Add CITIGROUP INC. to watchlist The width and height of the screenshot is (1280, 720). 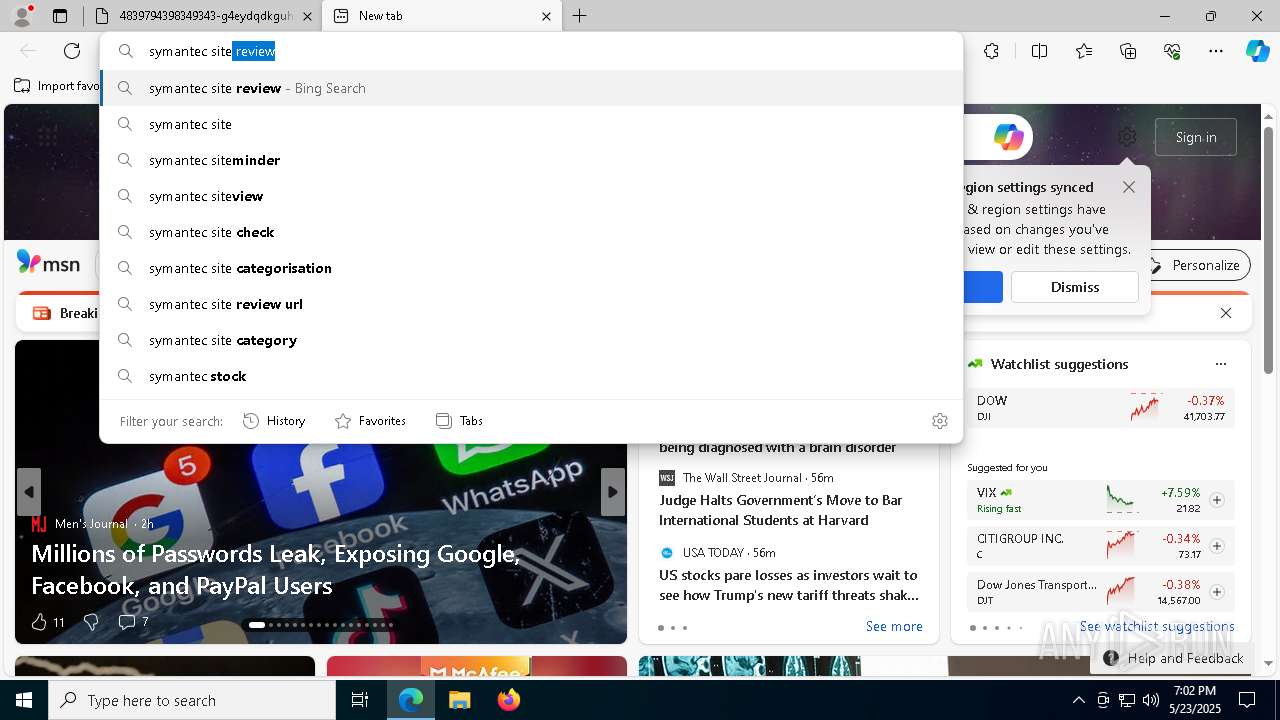(1217, 546)
